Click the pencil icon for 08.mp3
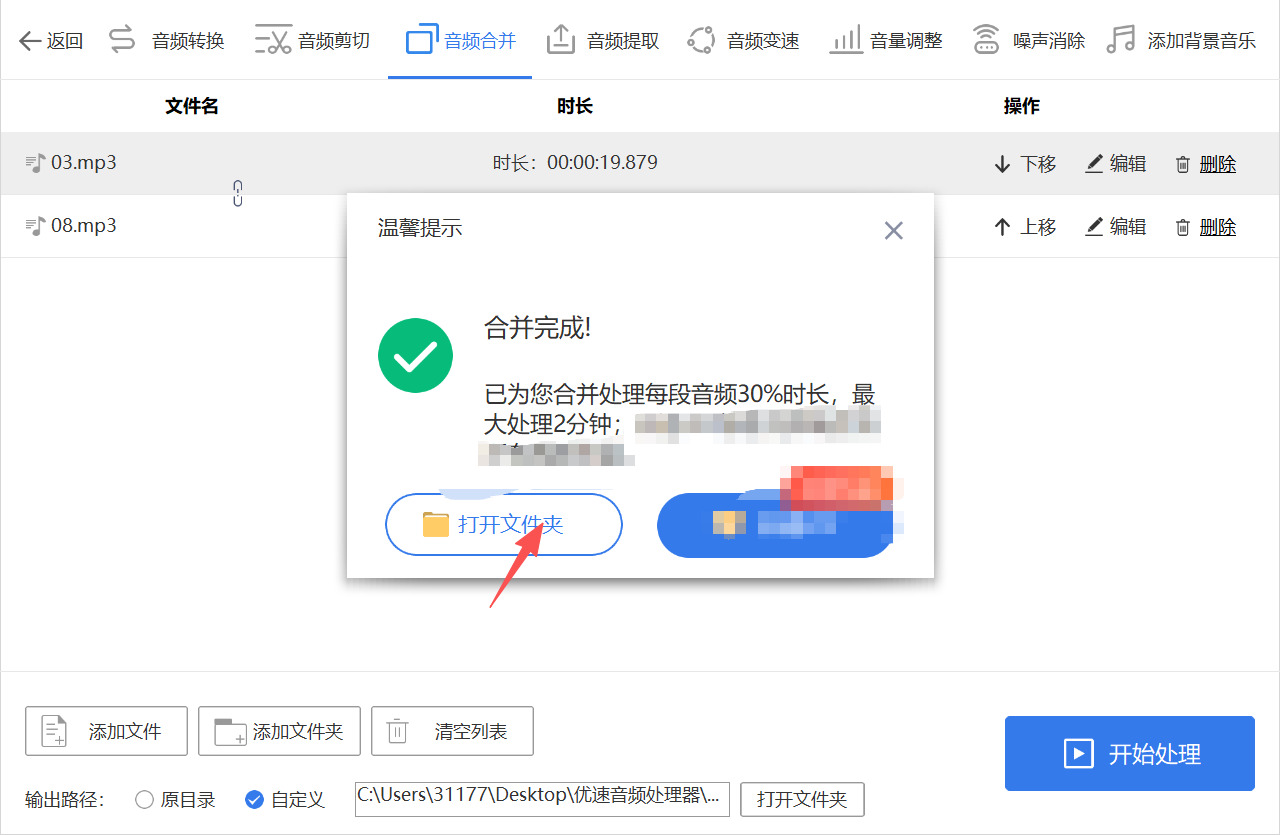Screen dimensions: 1280x835 (x=1094, y=227)
